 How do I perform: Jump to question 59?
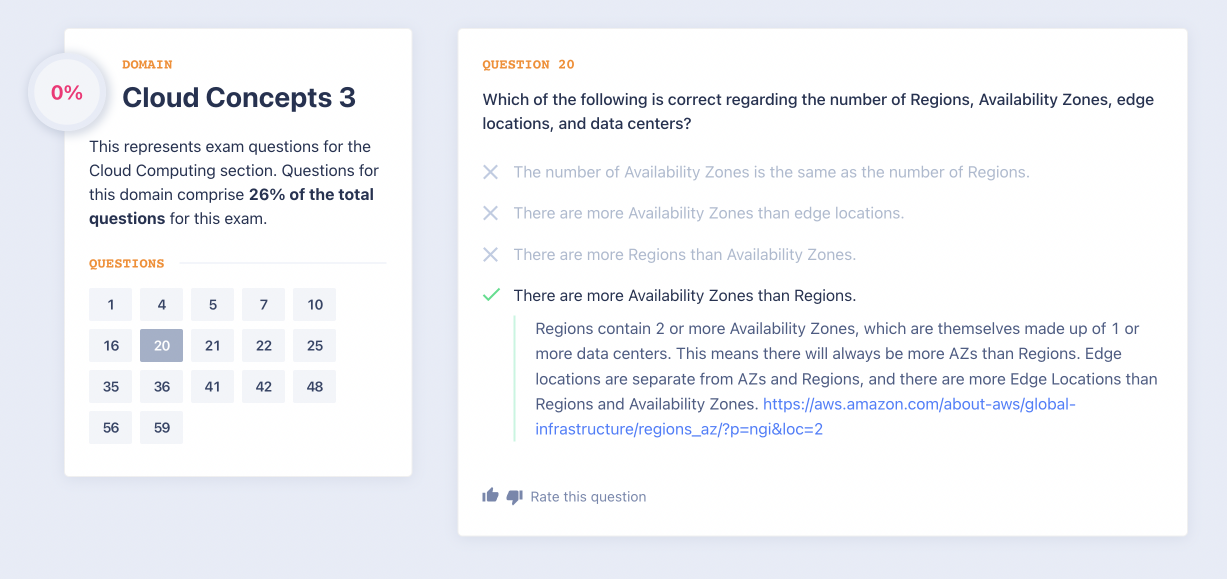click(x=162, y=428)
